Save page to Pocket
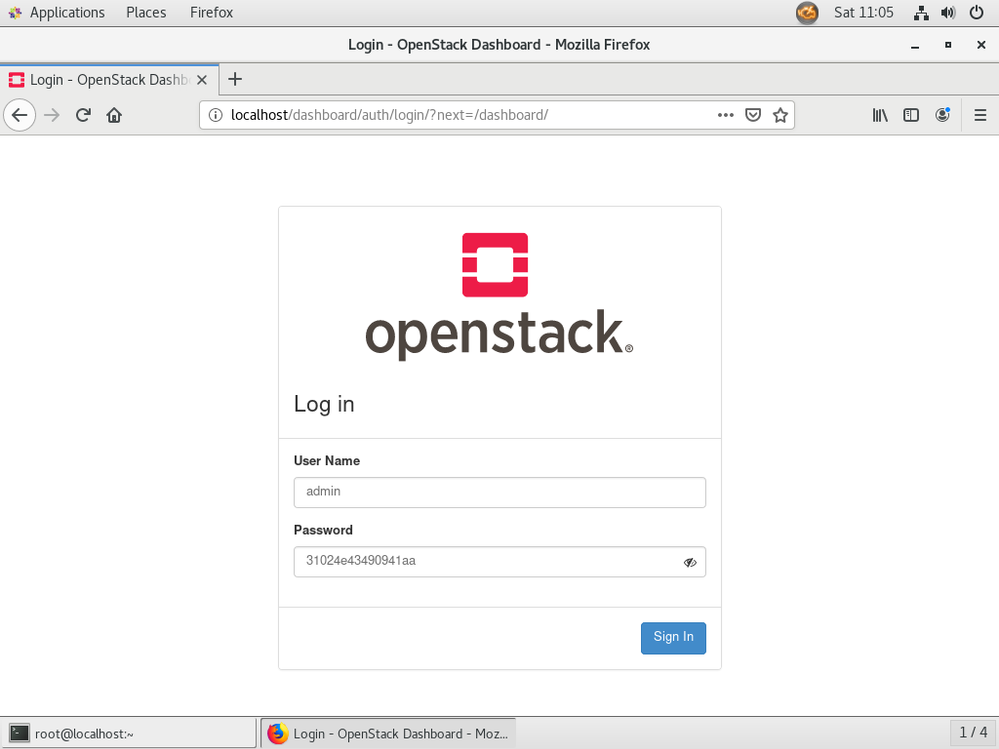Viewport: 999px width, 749px height. [754, 115]
